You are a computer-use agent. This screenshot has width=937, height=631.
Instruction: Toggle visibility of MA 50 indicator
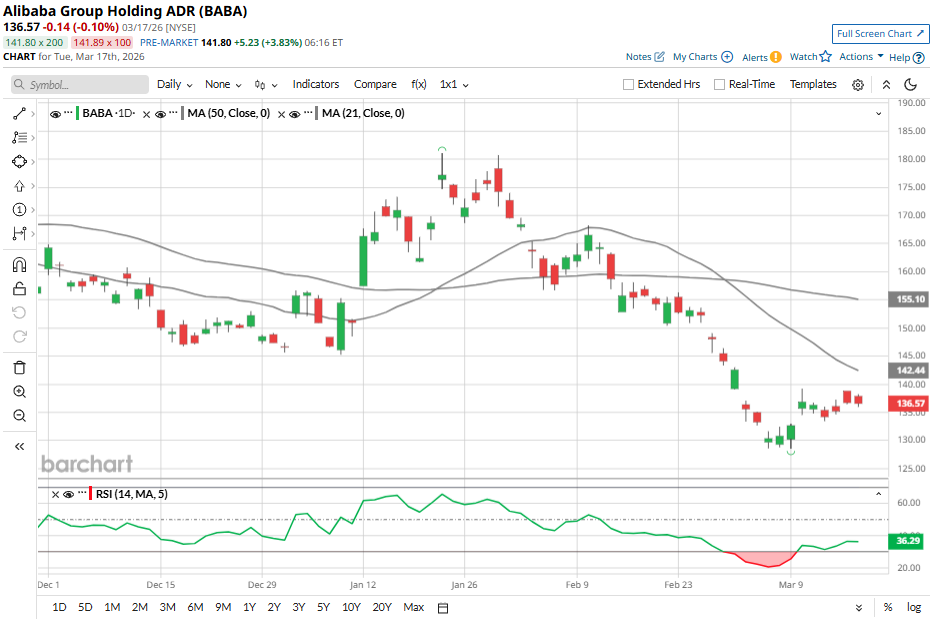(x=160, y=114)
